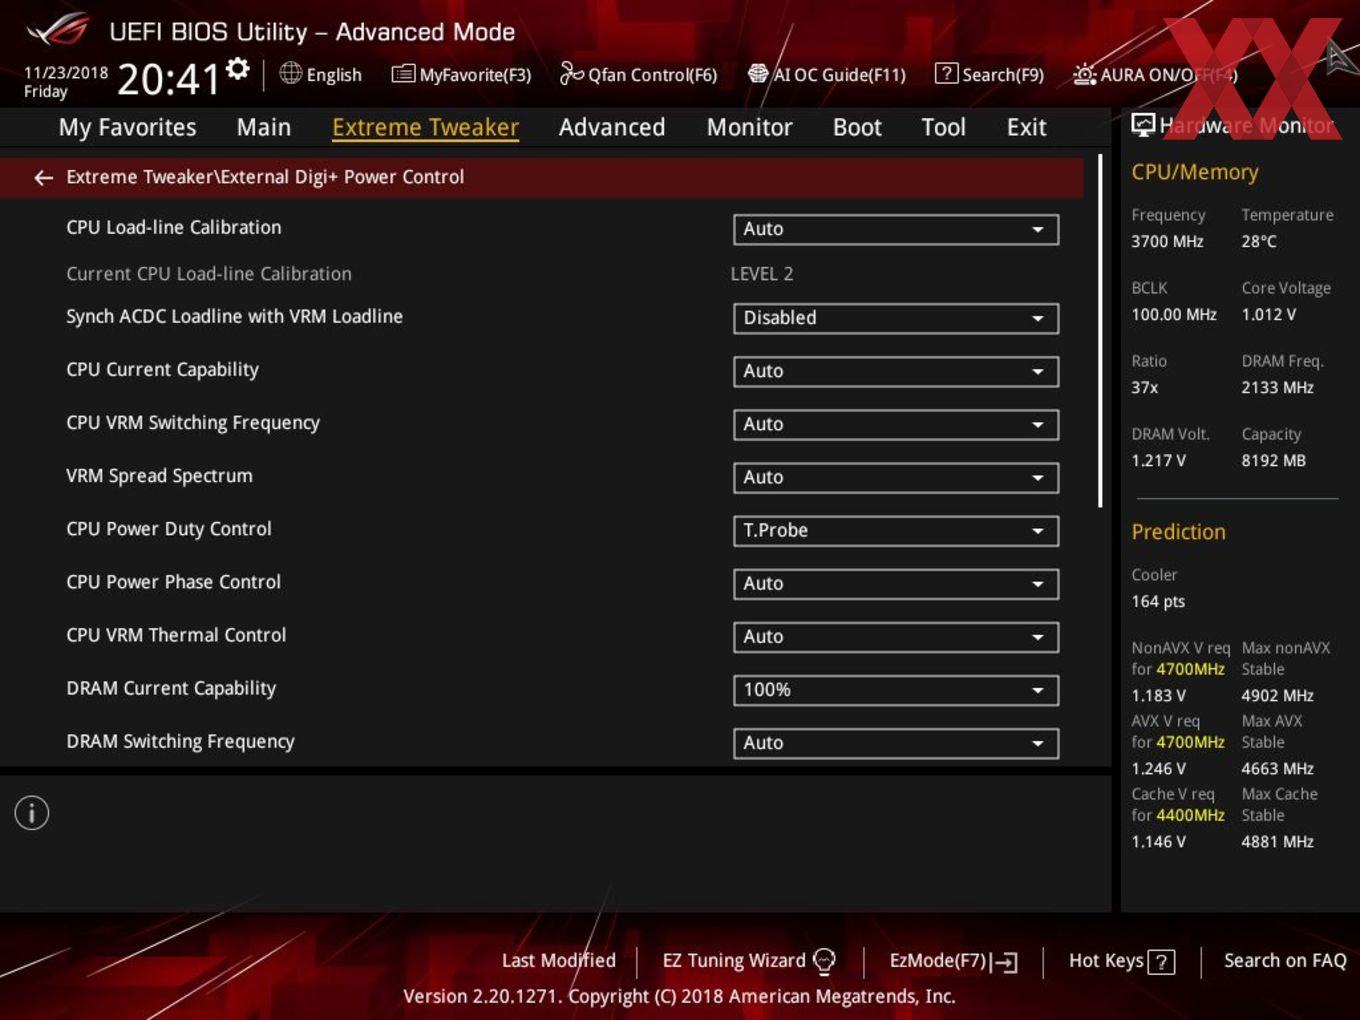This screenshot has height=1020, width=1360.
Task: Click the DRAM Current Capability label
Action: pos(171,688)
